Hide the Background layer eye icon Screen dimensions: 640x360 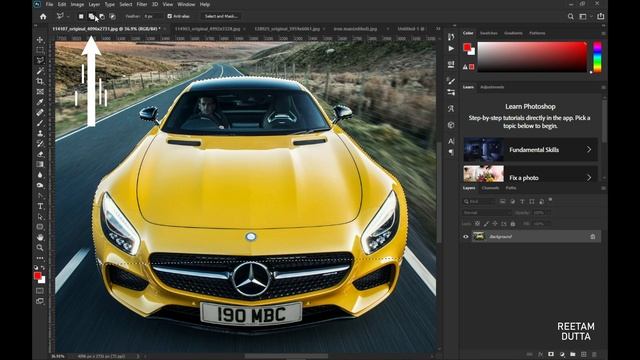click(466, 236)
